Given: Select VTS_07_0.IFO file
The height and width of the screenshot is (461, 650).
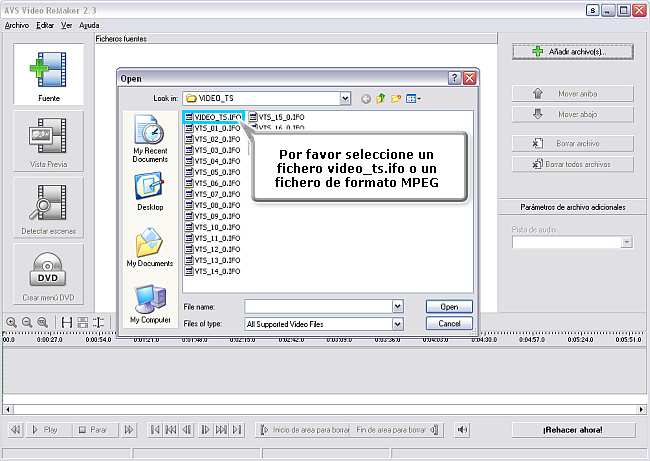Looking at the screenshot, I should [213, 194].
